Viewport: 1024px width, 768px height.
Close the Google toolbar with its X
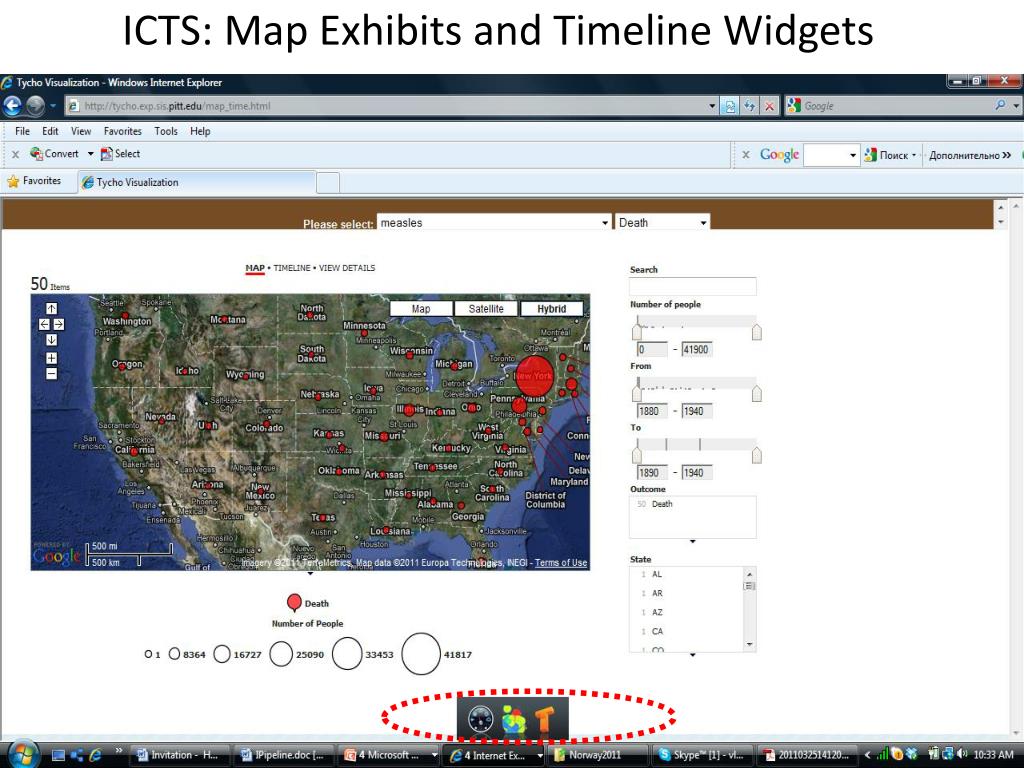[x=746, y=155]
